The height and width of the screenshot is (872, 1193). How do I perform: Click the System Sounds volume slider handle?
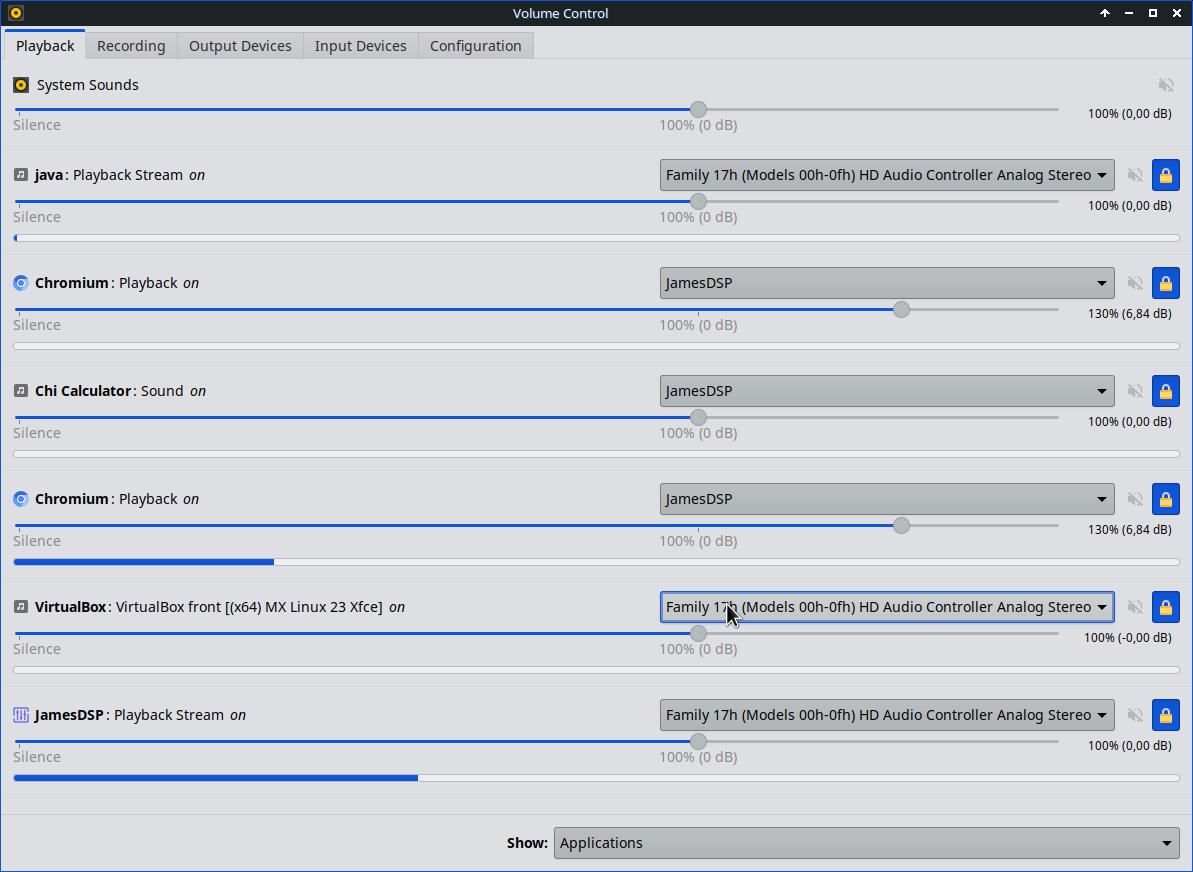[x=699, y=109]
